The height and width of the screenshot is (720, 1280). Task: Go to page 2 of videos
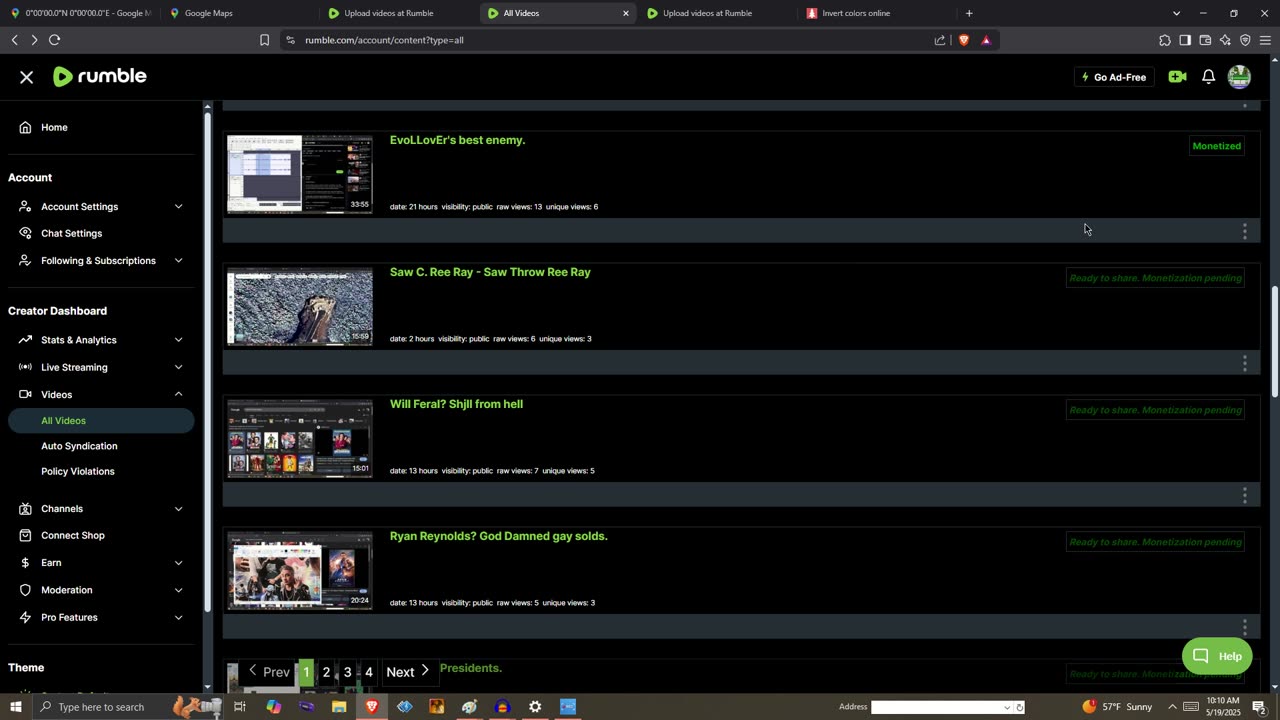[326, 672]
